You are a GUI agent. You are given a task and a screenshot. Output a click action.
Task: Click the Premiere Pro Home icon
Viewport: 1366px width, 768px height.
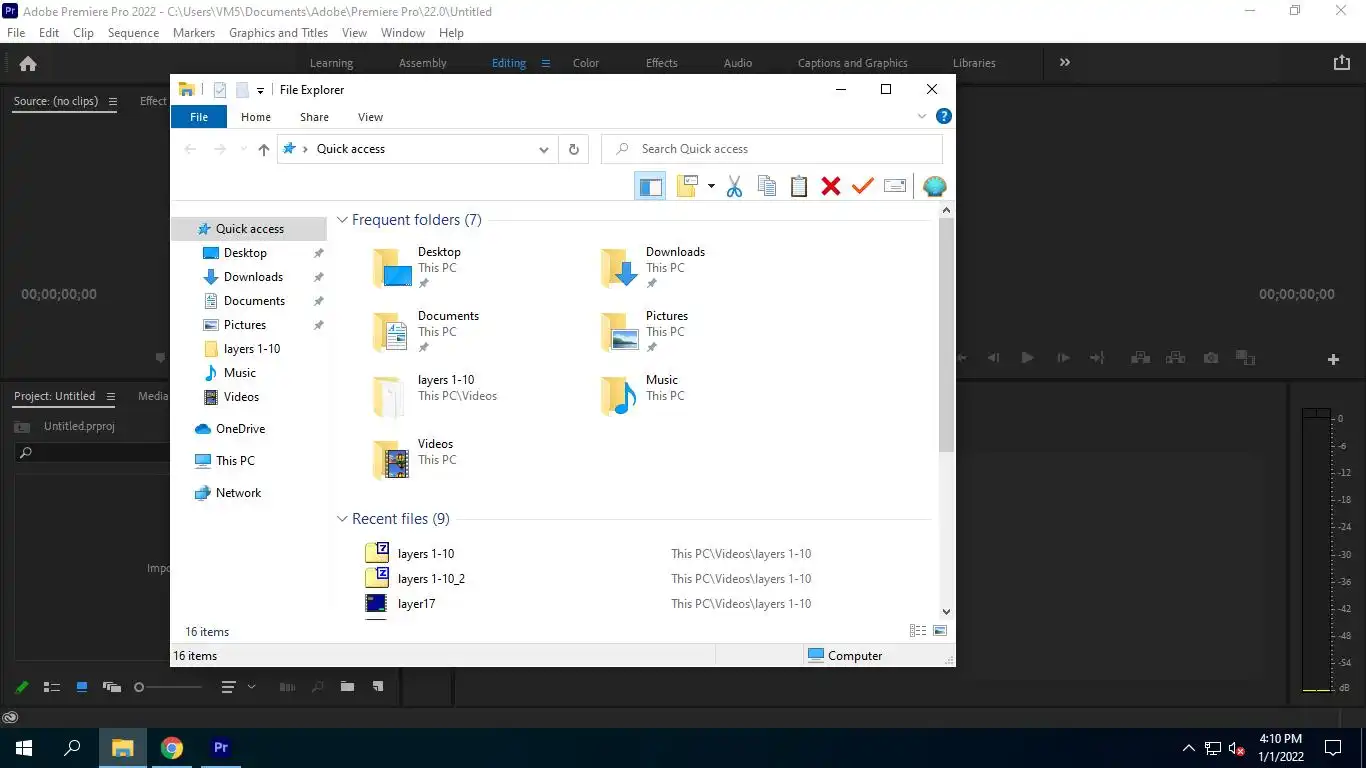[28, 63]
